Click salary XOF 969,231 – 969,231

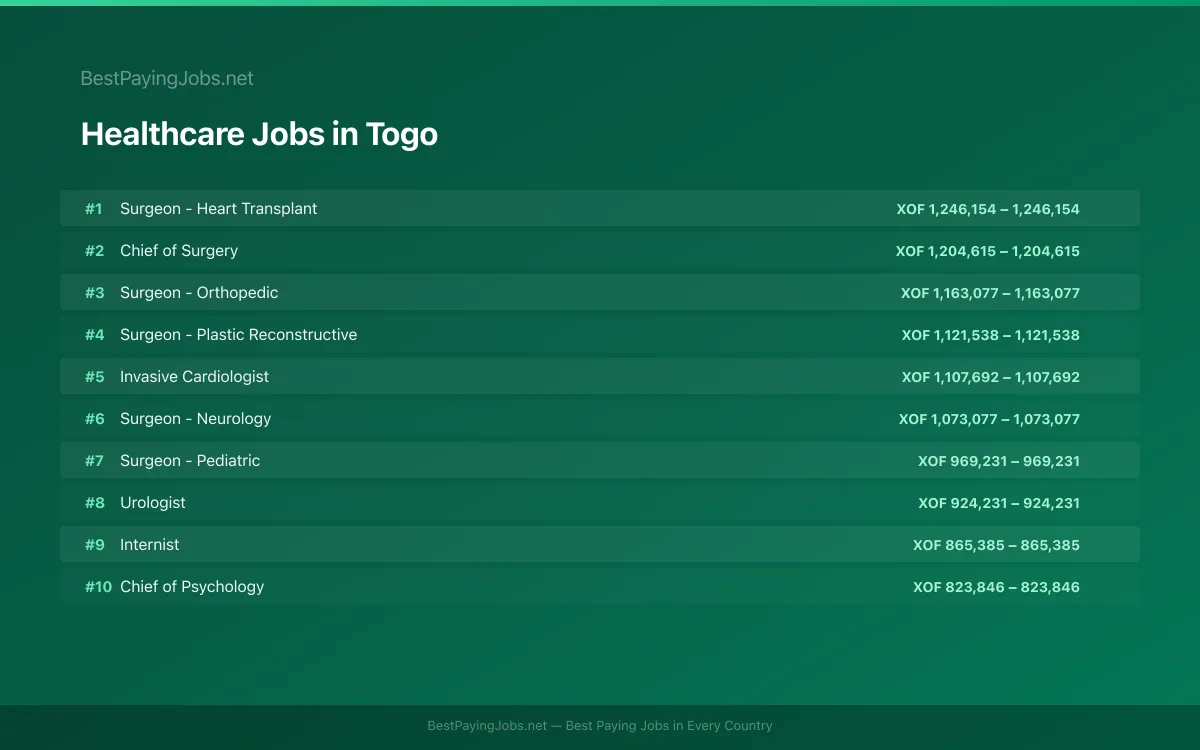coord(999,461)
